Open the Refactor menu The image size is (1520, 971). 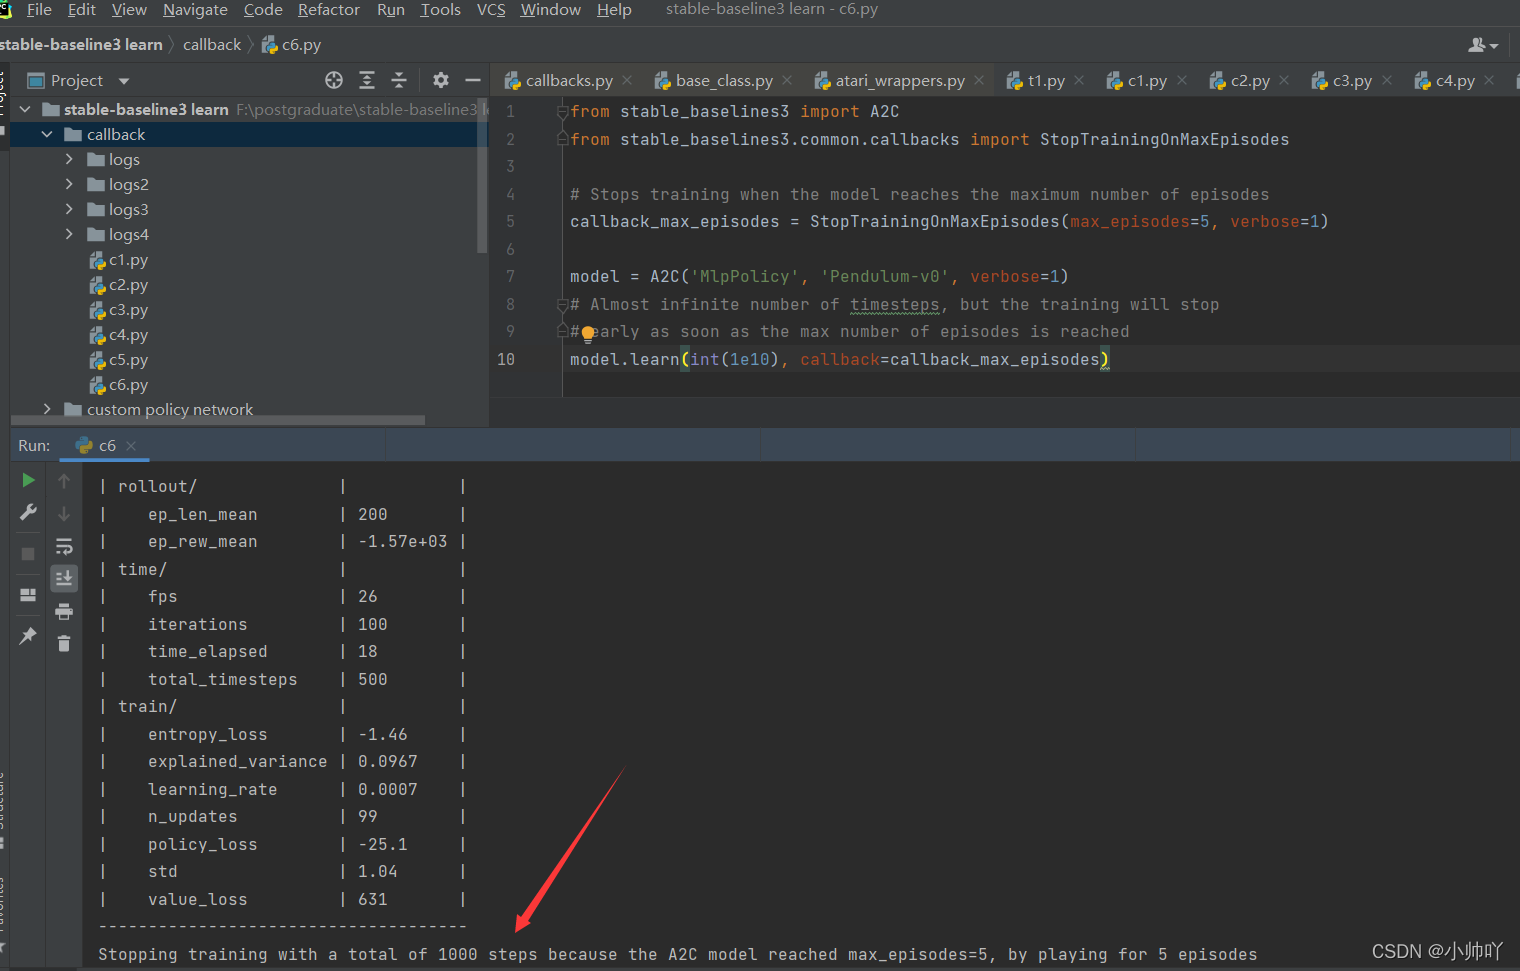pyautogui.click(x=328, y=10)
